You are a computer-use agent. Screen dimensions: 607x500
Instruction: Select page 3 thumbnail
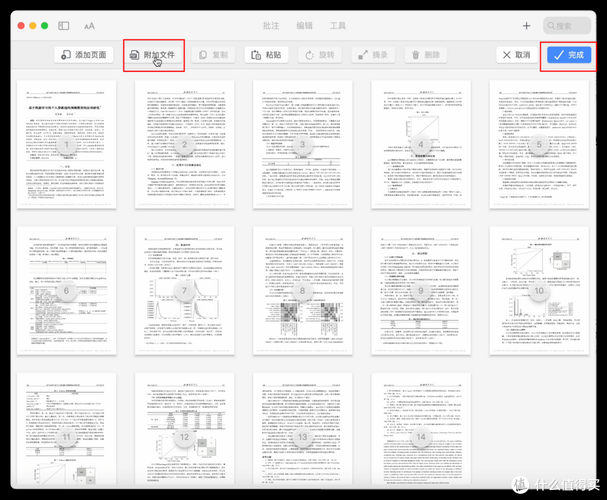(x=302, y=145)
